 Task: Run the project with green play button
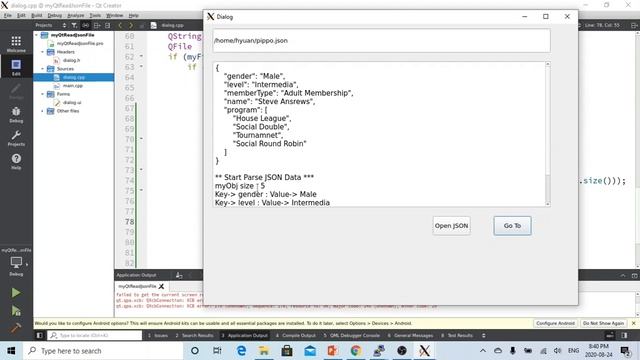tap(16, 293)
